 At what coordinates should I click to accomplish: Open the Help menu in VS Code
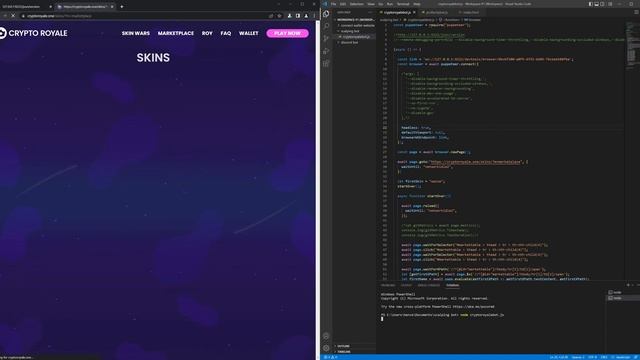point(417,4)
